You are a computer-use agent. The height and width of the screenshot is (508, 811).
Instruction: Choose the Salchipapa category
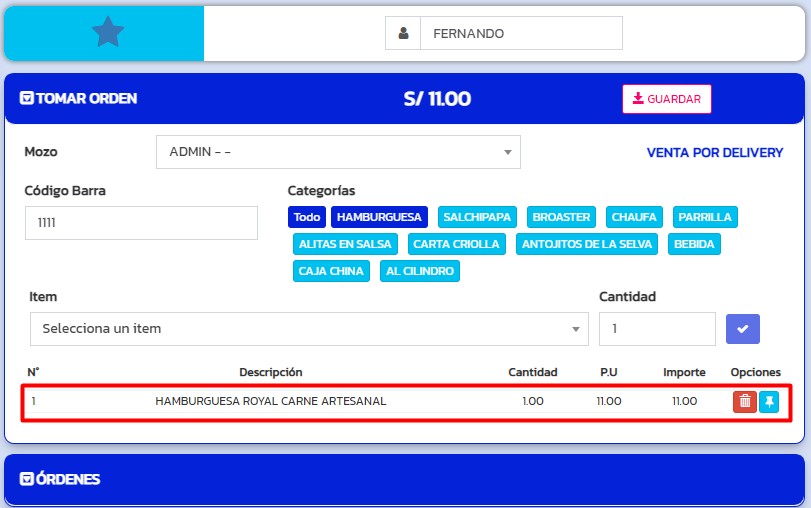477,217
